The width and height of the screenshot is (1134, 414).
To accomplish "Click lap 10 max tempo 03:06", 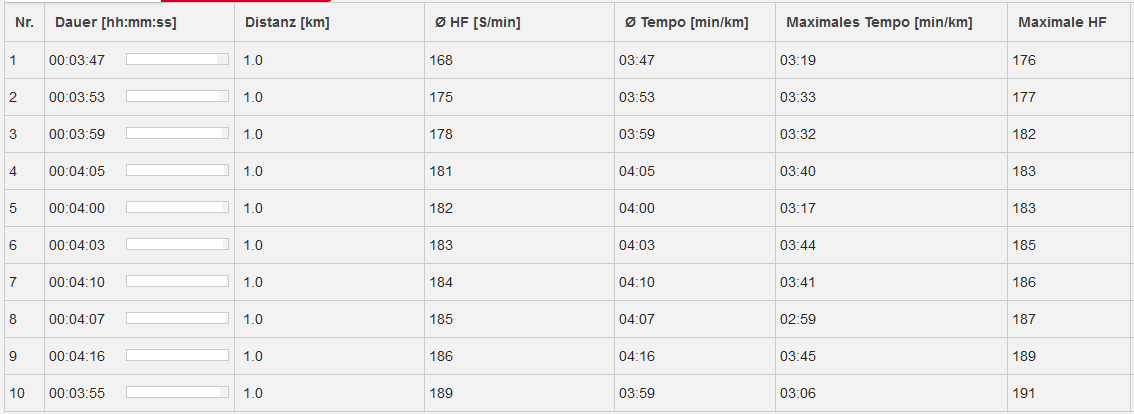I will click(798, 394).
